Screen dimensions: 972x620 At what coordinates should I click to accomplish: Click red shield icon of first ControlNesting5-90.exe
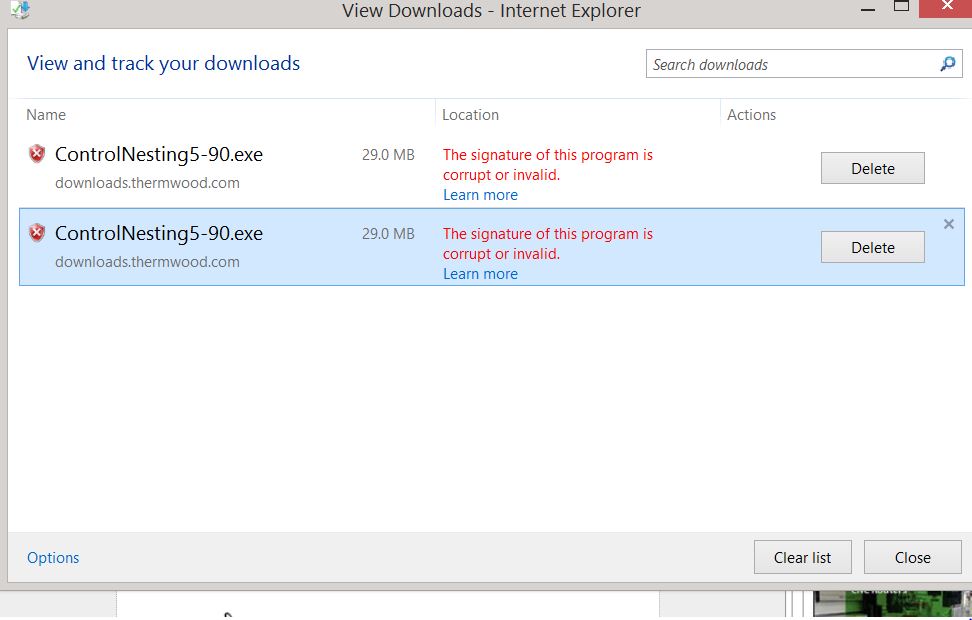(37, 154)
